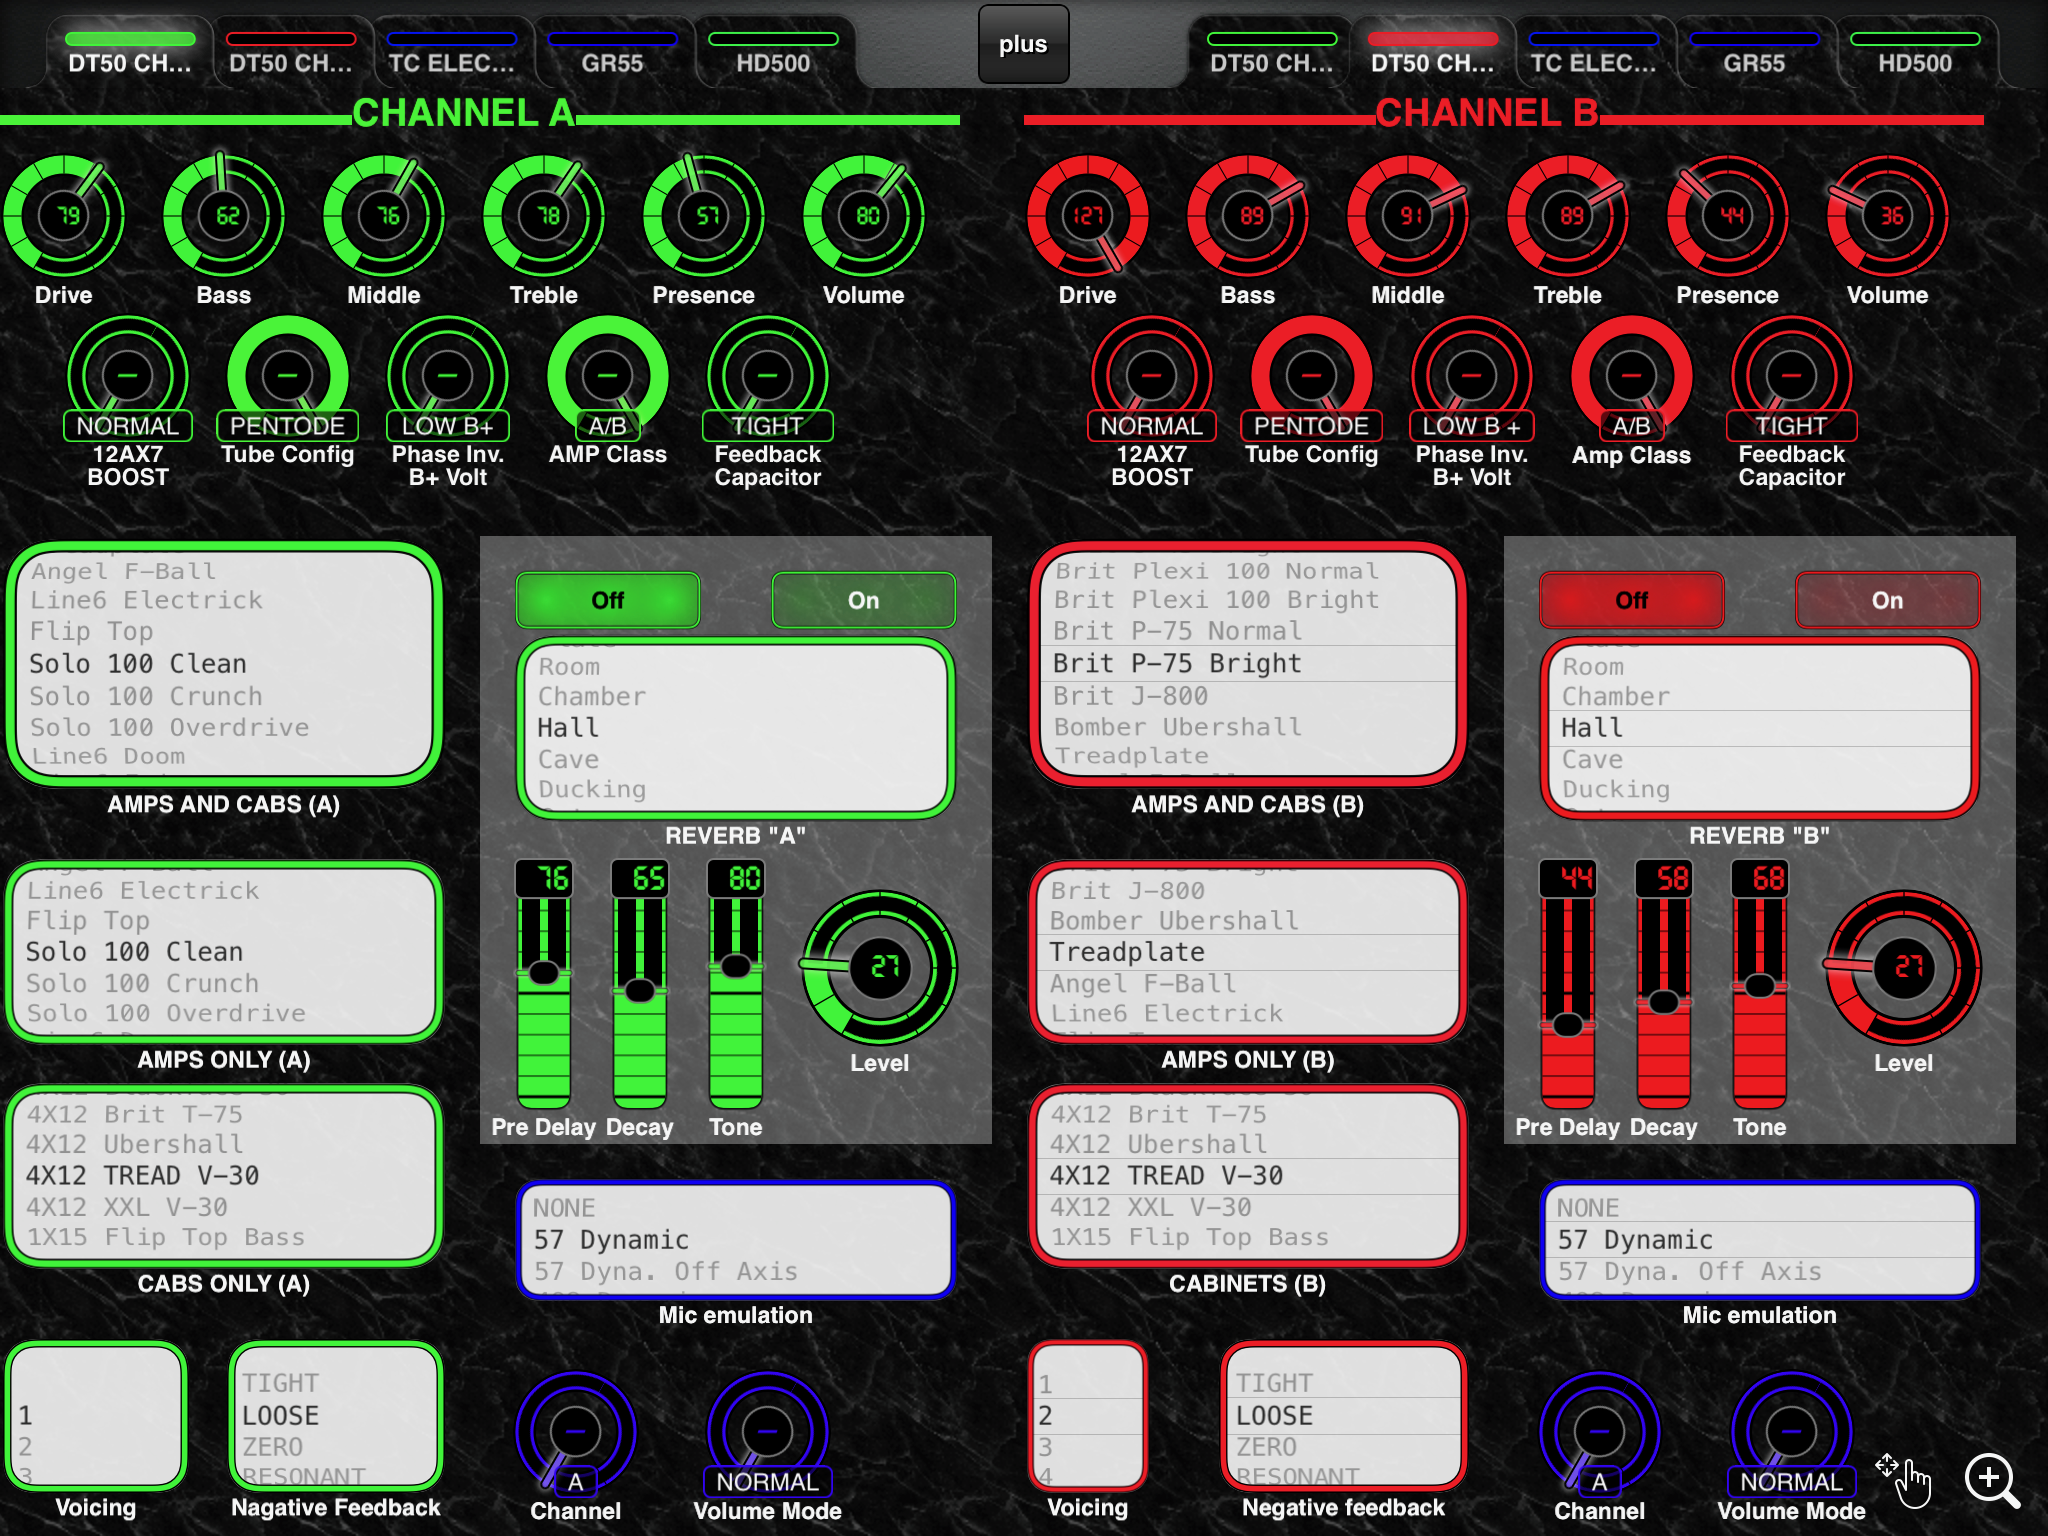Adjust the Channel A Presence knob

704,215
